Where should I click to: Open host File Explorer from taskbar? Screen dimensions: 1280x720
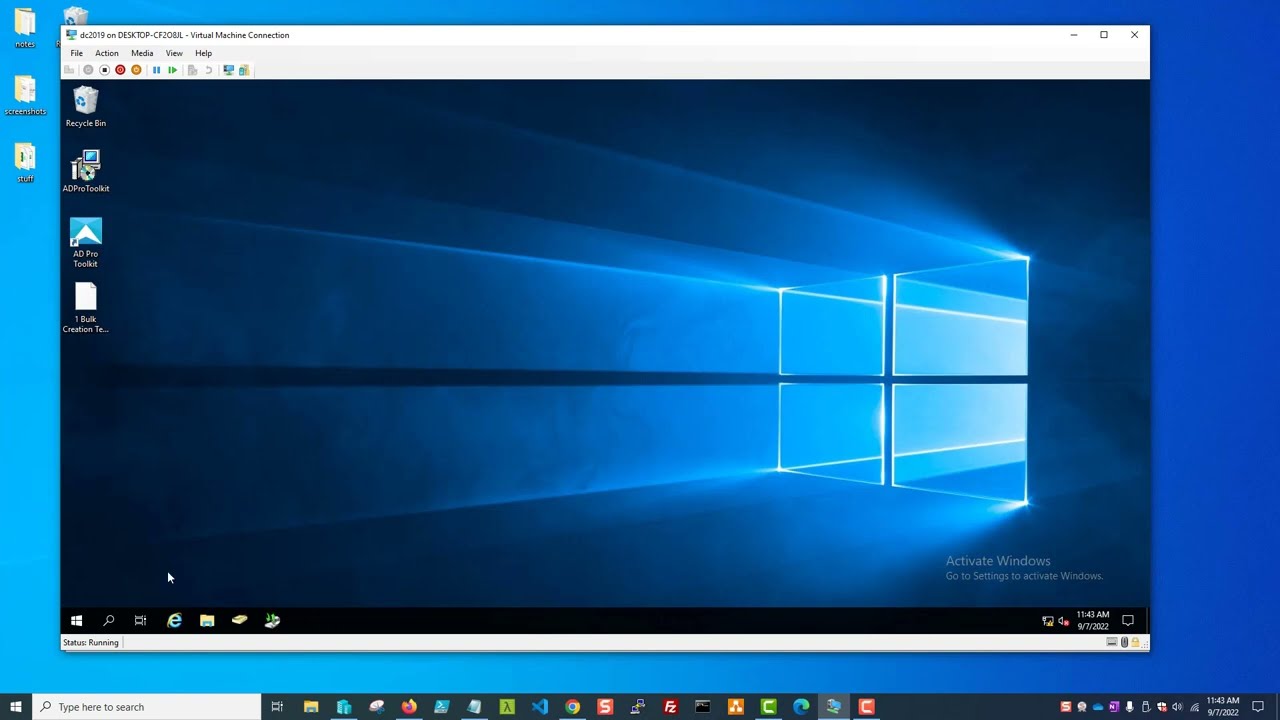click(311, 707)
